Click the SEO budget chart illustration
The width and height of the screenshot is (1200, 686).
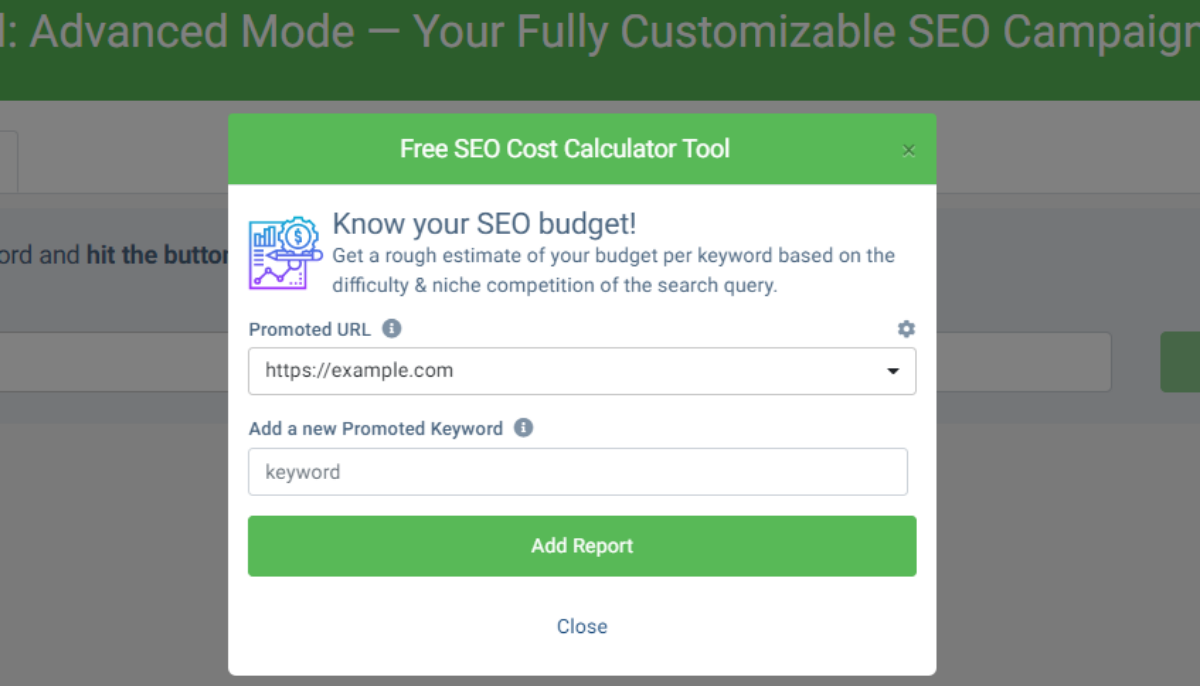click(286, 253)
